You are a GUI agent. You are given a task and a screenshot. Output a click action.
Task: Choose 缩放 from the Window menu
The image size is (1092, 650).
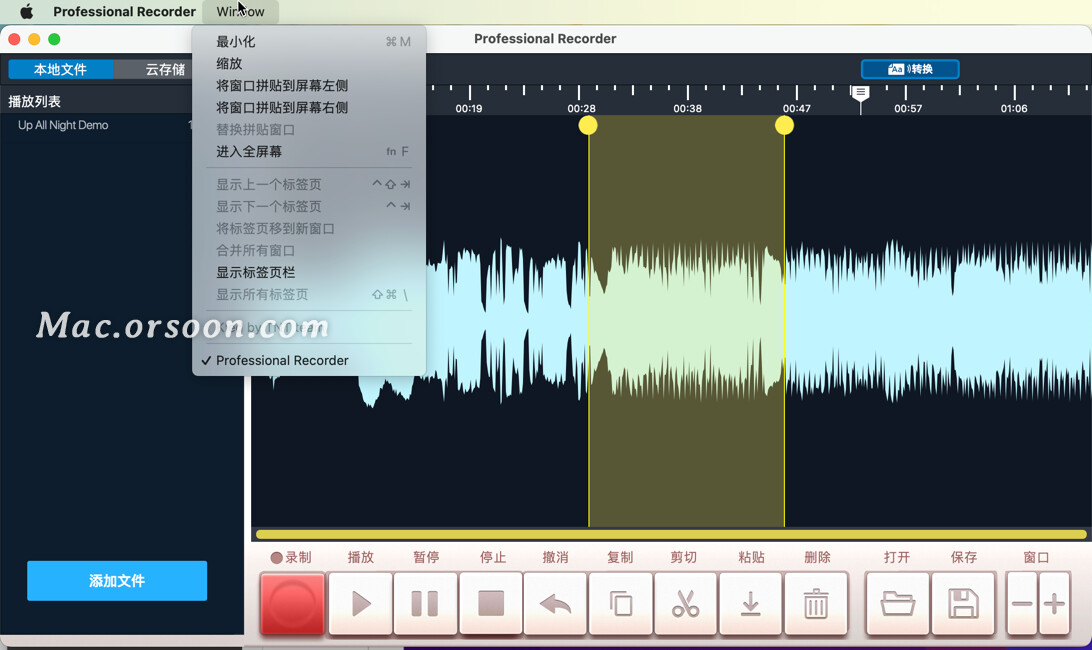tap(309, 63)
